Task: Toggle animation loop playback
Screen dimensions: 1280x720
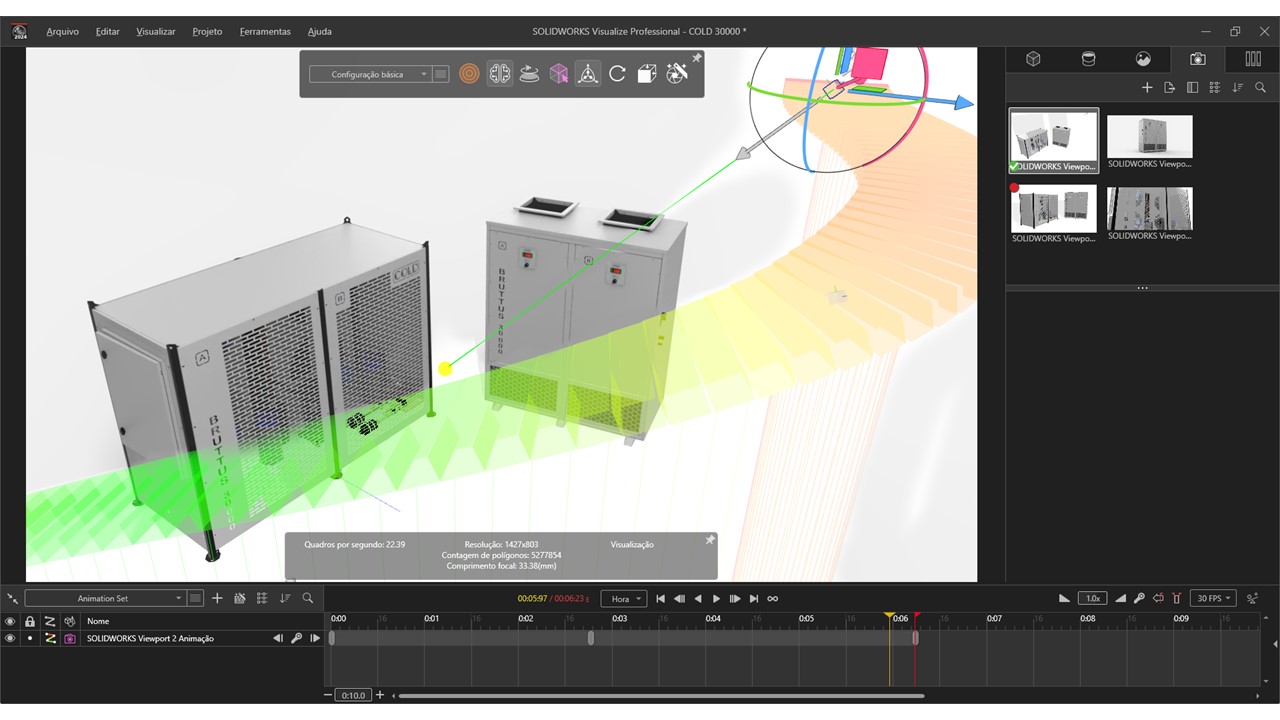Action: click(773, 599)
